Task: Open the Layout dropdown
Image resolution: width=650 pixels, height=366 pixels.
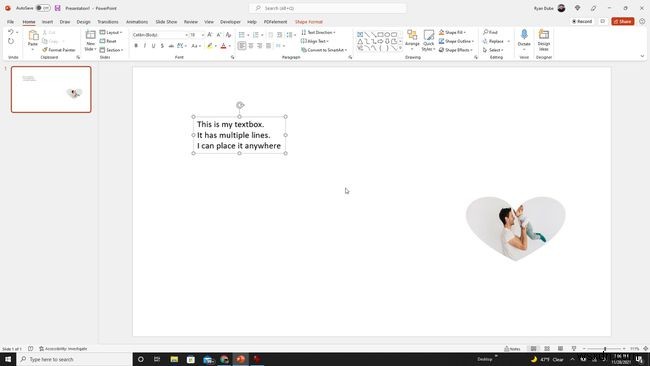Action: tap(111, 32)
